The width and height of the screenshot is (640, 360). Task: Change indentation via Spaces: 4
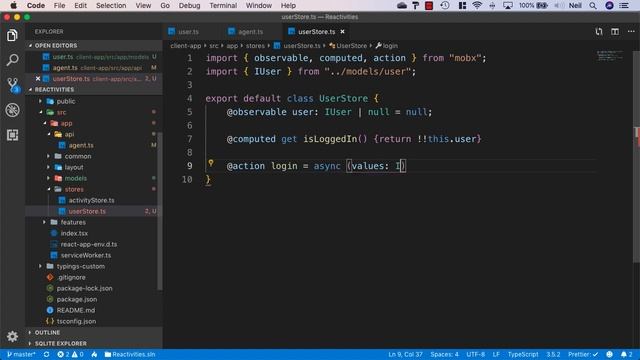[444, 354]
